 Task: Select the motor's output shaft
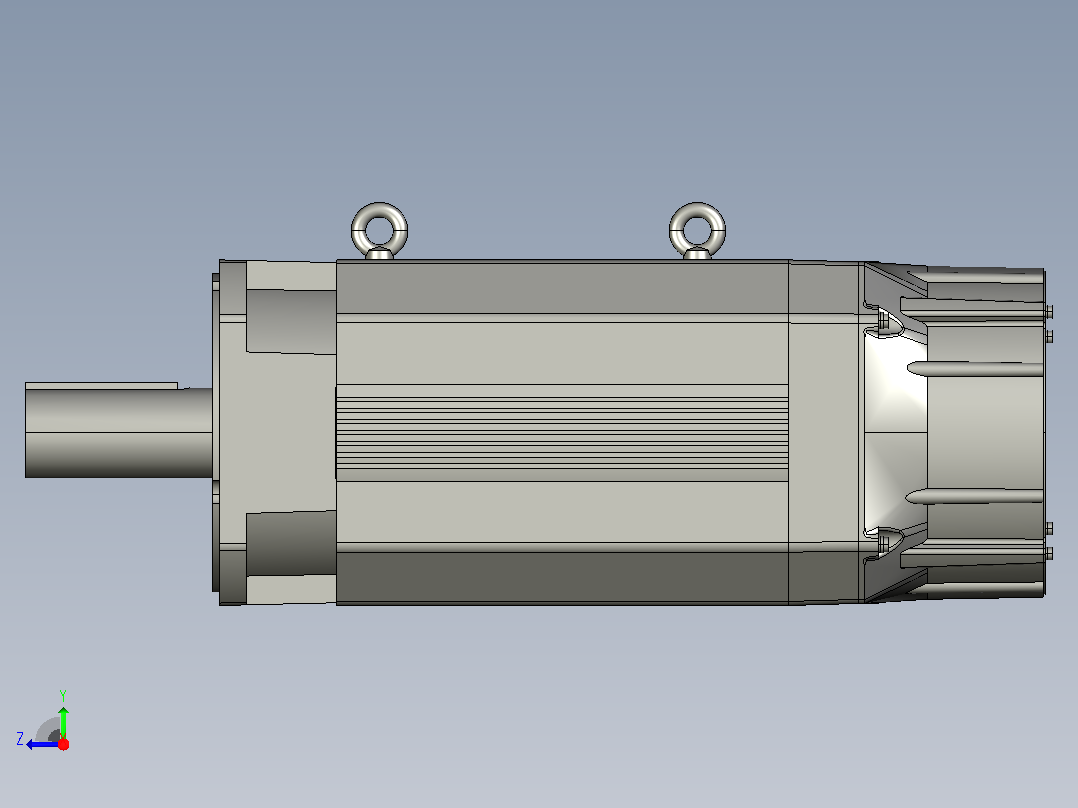click(119, 430)
